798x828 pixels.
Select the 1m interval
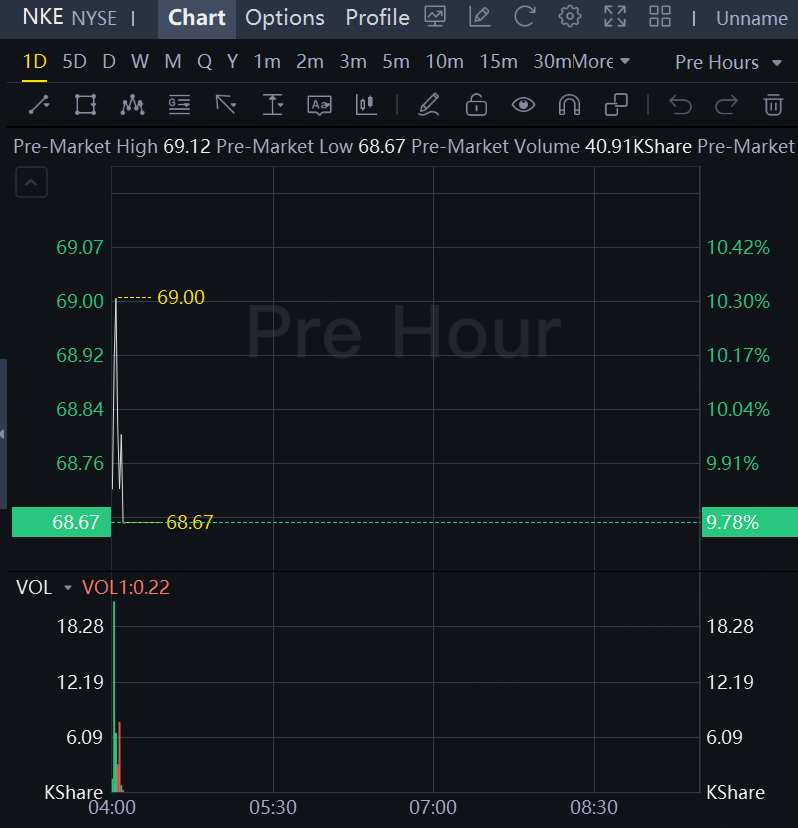coord(267,62)
